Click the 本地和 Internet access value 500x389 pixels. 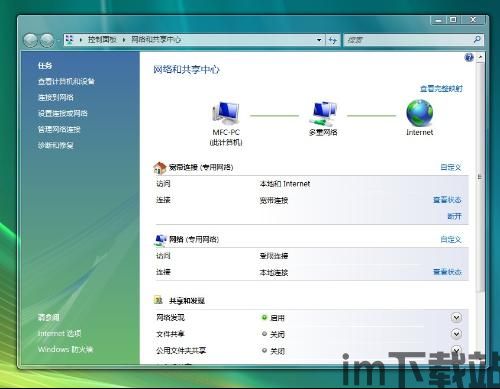click(x=285, y=184)
